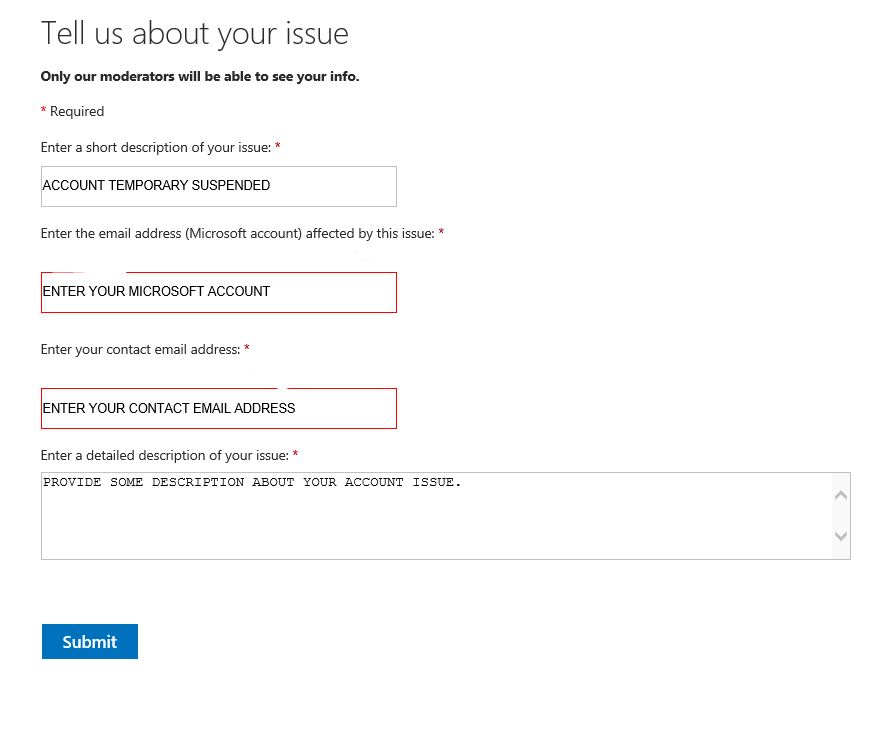Click the scrollbar track of the textarea
The width and height of the screenshot is (886, 729).
click(841, 516)
